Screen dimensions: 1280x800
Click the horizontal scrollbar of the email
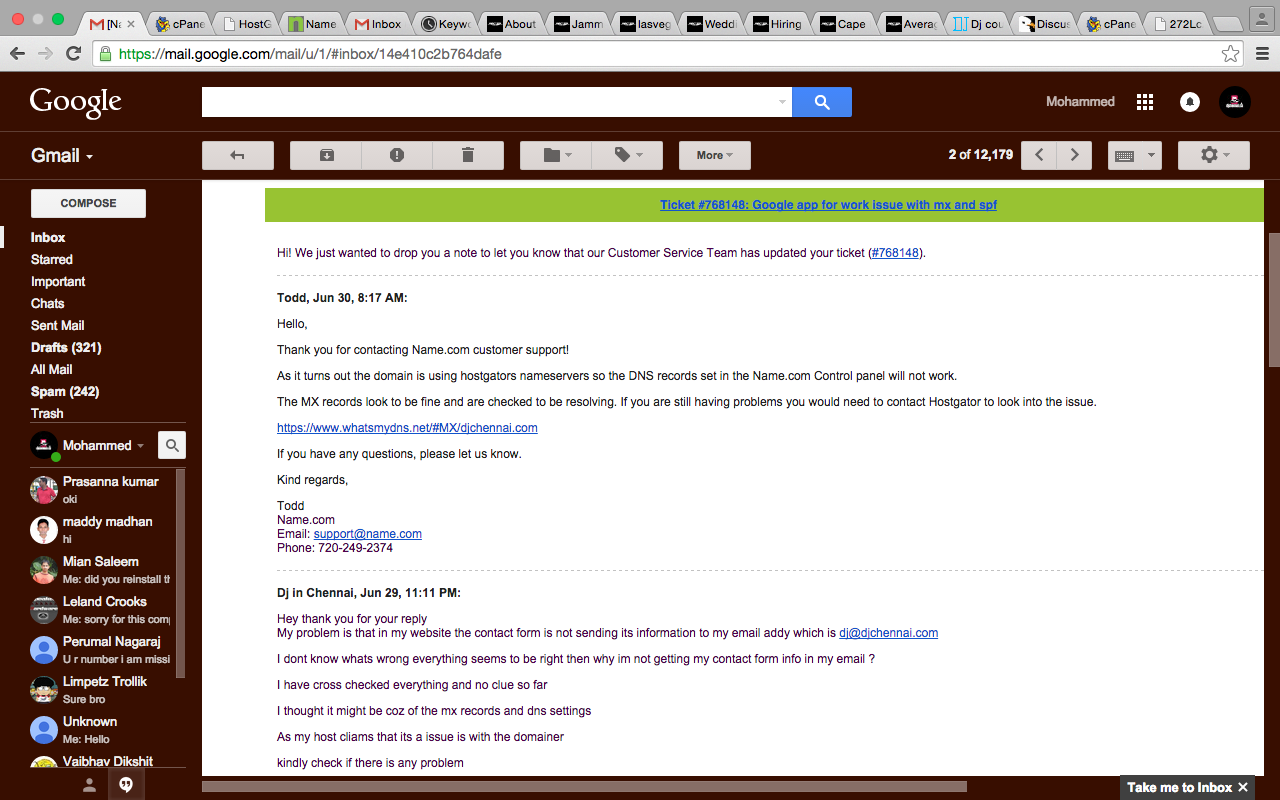pos(584,787)
